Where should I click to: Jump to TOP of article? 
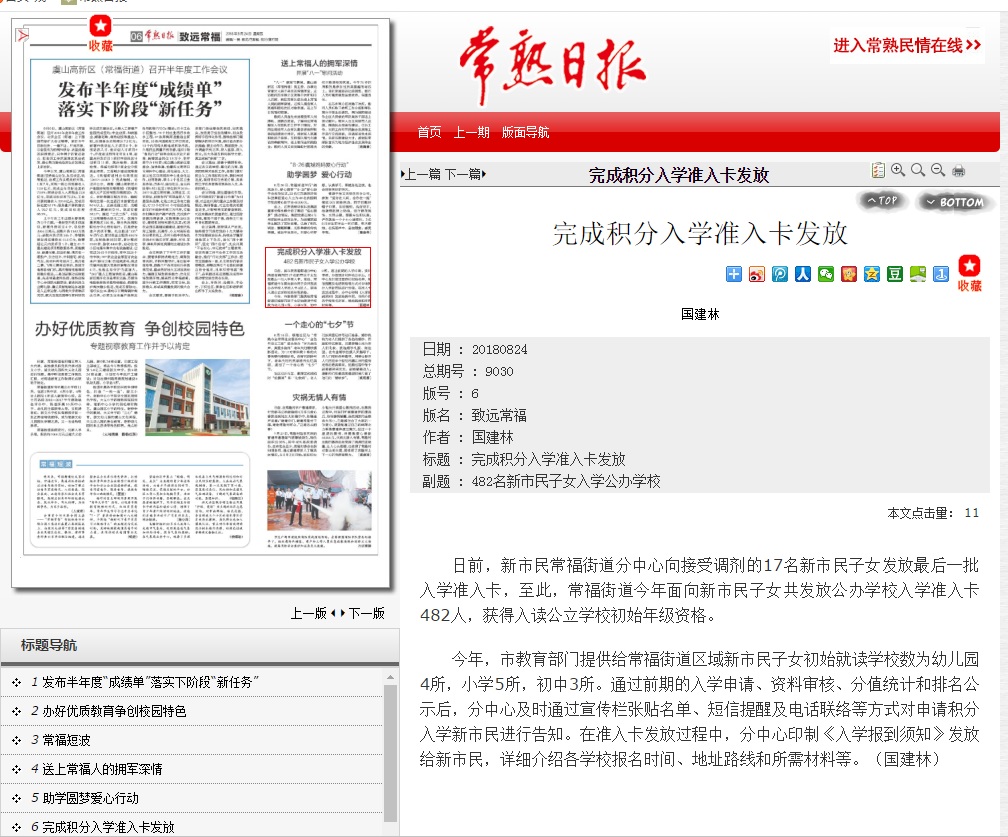(881, 201)
